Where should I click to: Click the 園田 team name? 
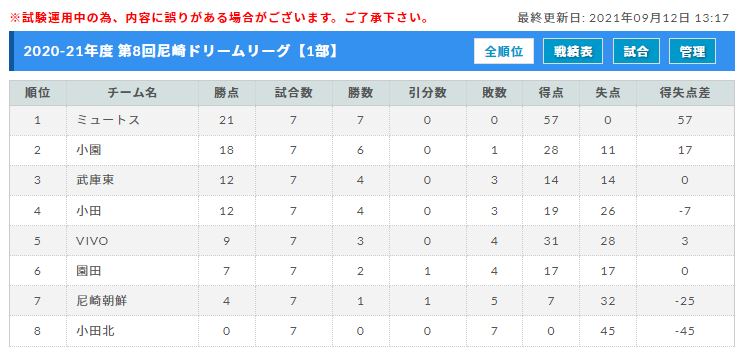click(x=88, y=271)
